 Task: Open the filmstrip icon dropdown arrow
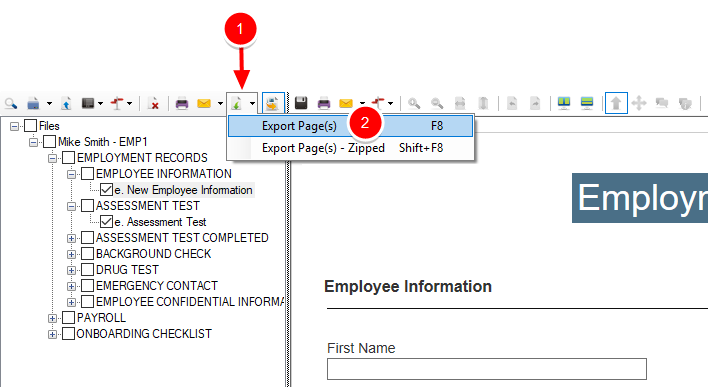[x=100, y=104]
